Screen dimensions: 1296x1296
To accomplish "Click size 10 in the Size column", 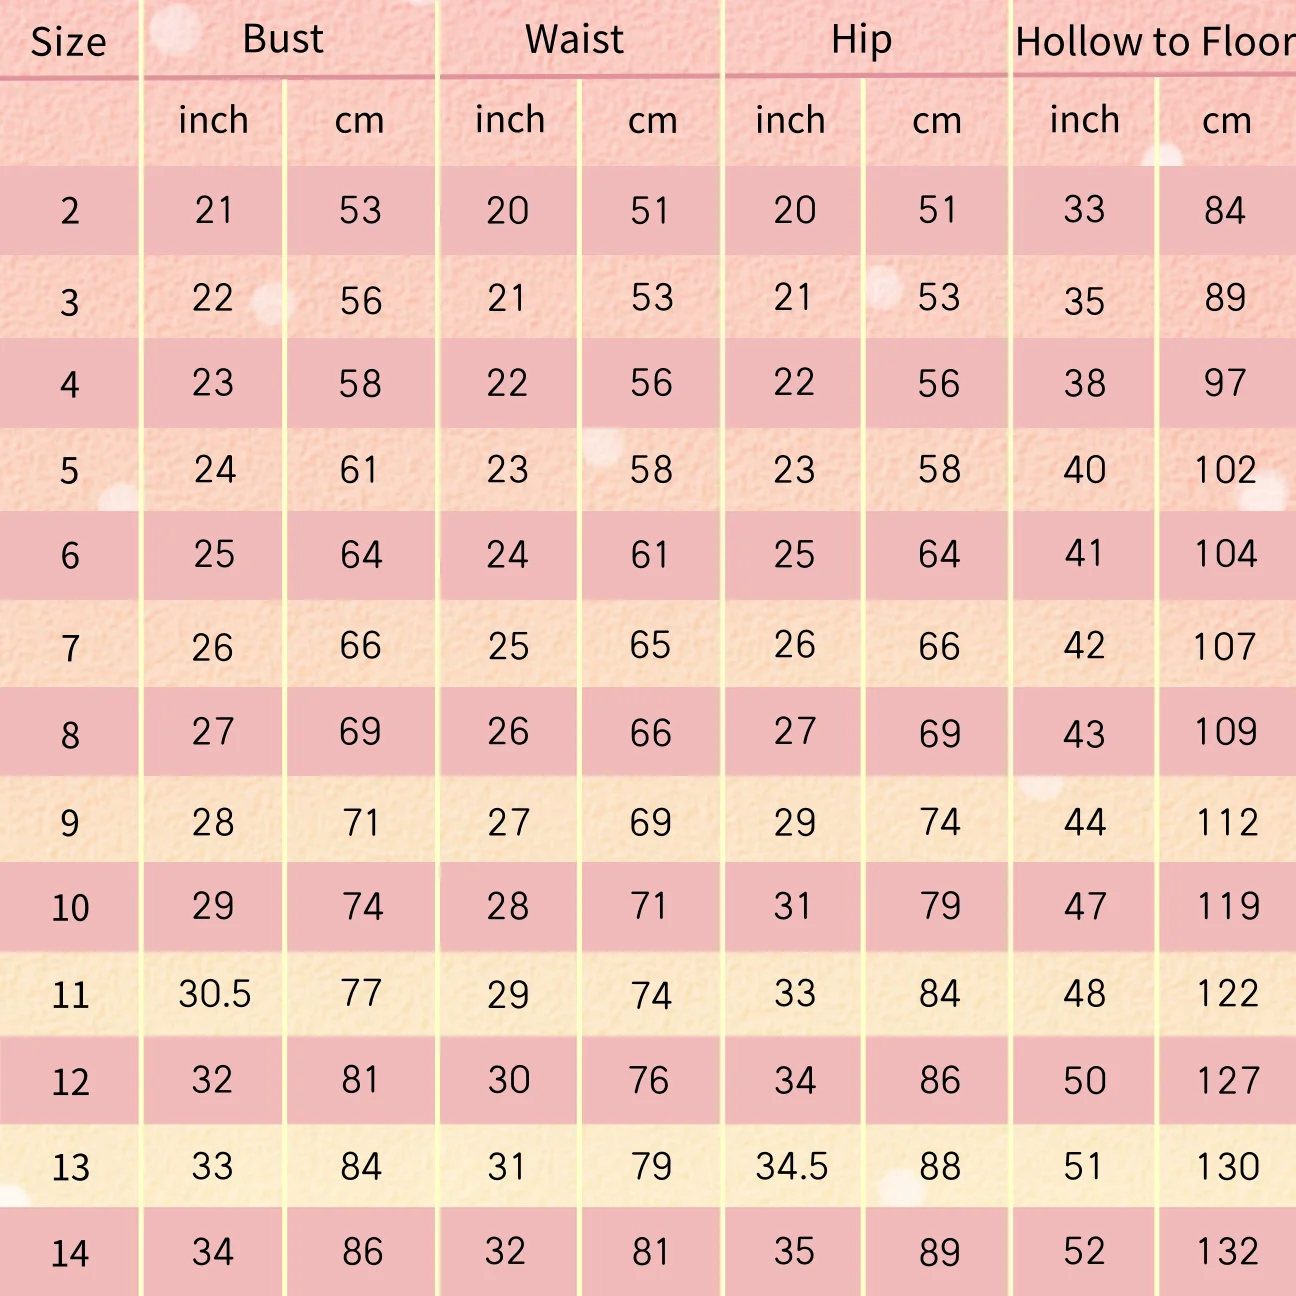I will (70, 908).
